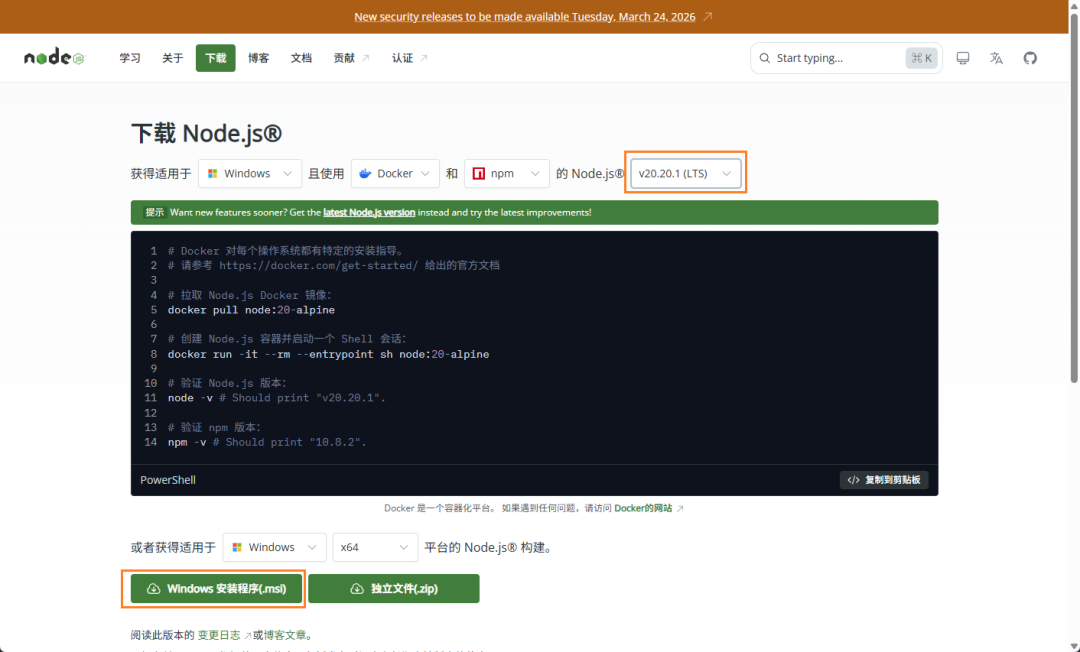Click the download icon on the .msi button

tap(152, 588)
